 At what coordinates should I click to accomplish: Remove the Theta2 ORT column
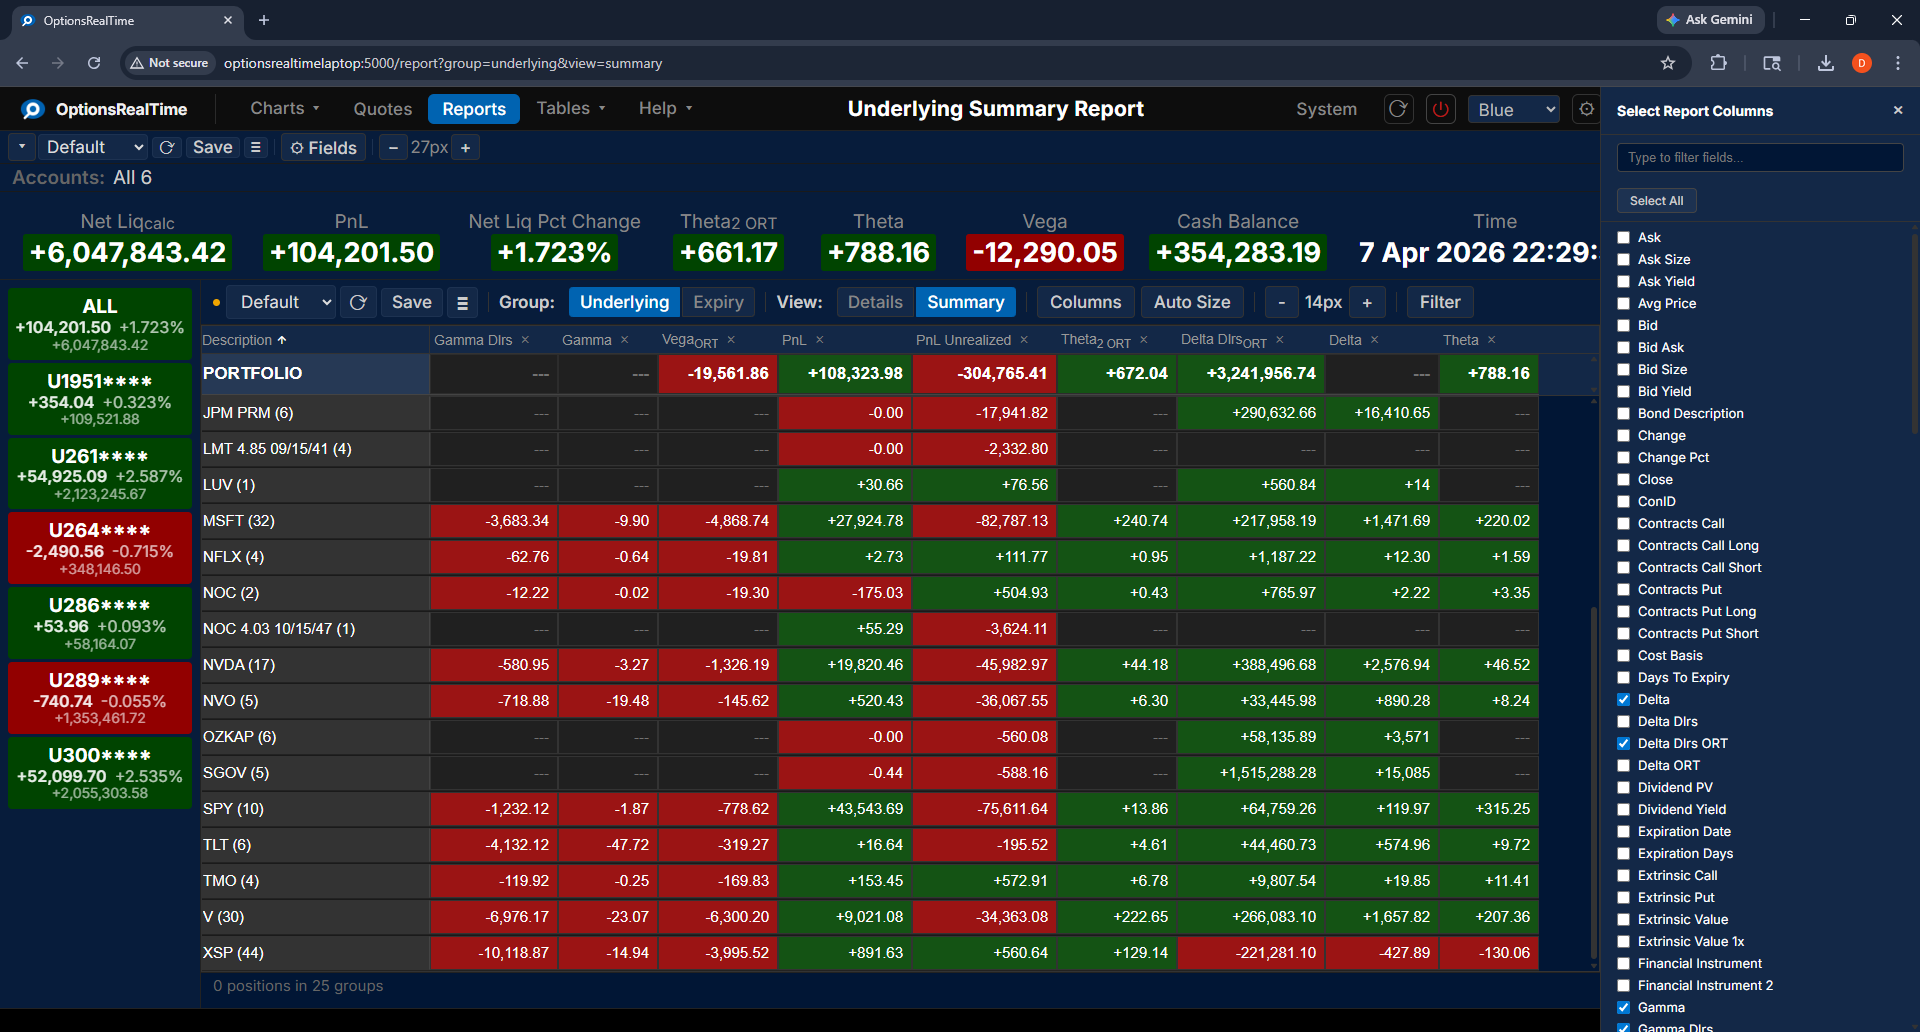click(1143, 340)
